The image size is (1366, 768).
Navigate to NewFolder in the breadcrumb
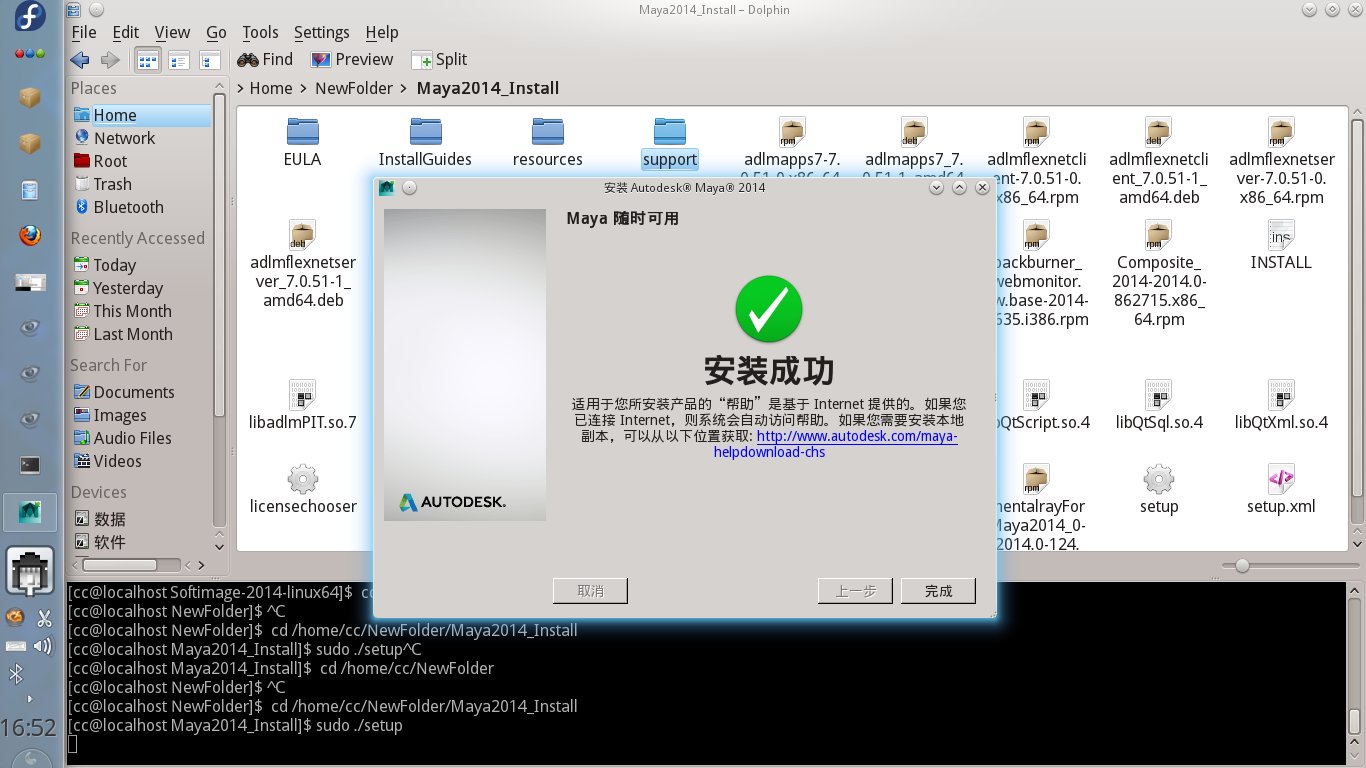tap(354, 89)
